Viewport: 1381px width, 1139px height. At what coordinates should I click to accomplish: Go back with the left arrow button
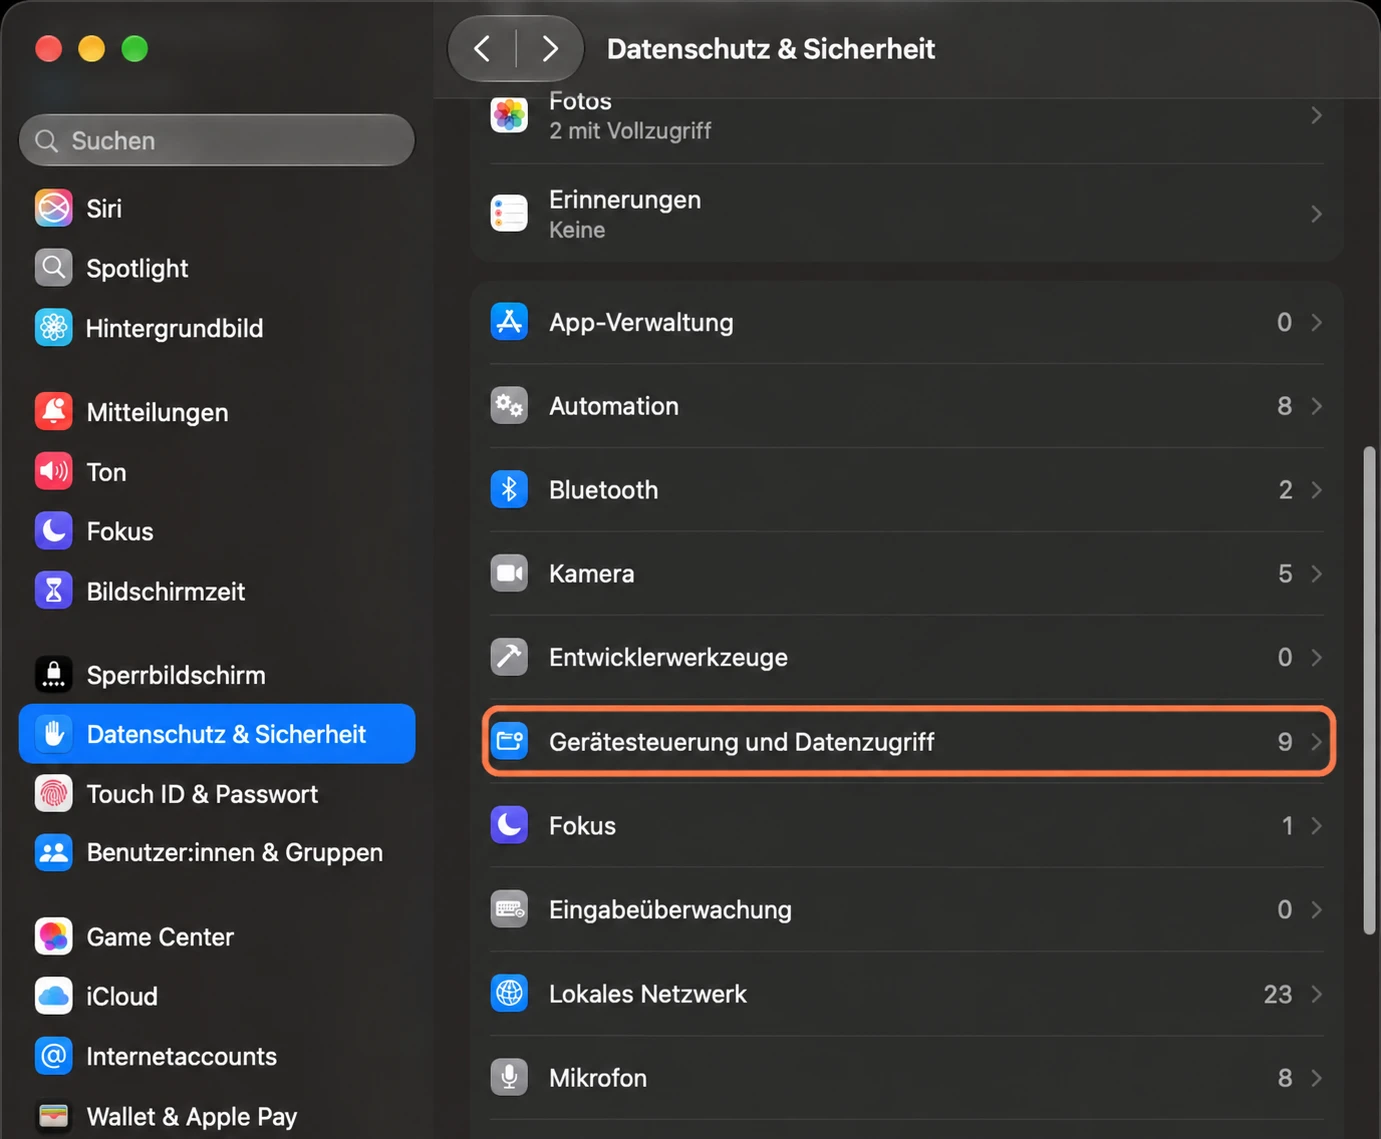[482, 48]
